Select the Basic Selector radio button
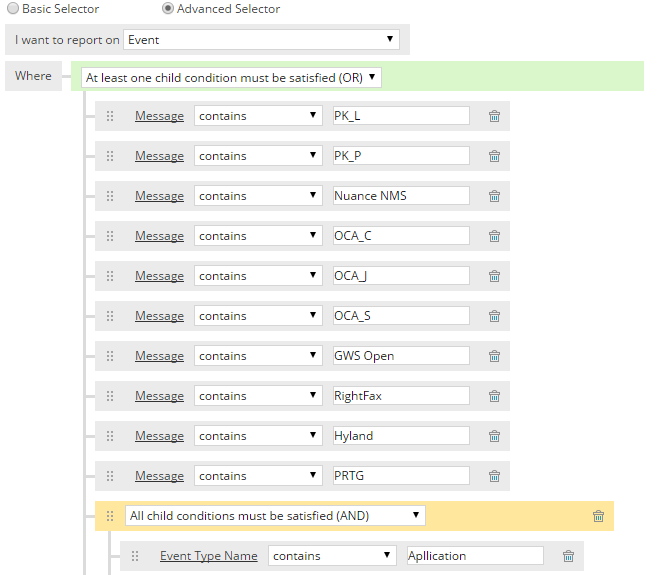The width and height of the screenshot is (661, 575). click(13, 8)
